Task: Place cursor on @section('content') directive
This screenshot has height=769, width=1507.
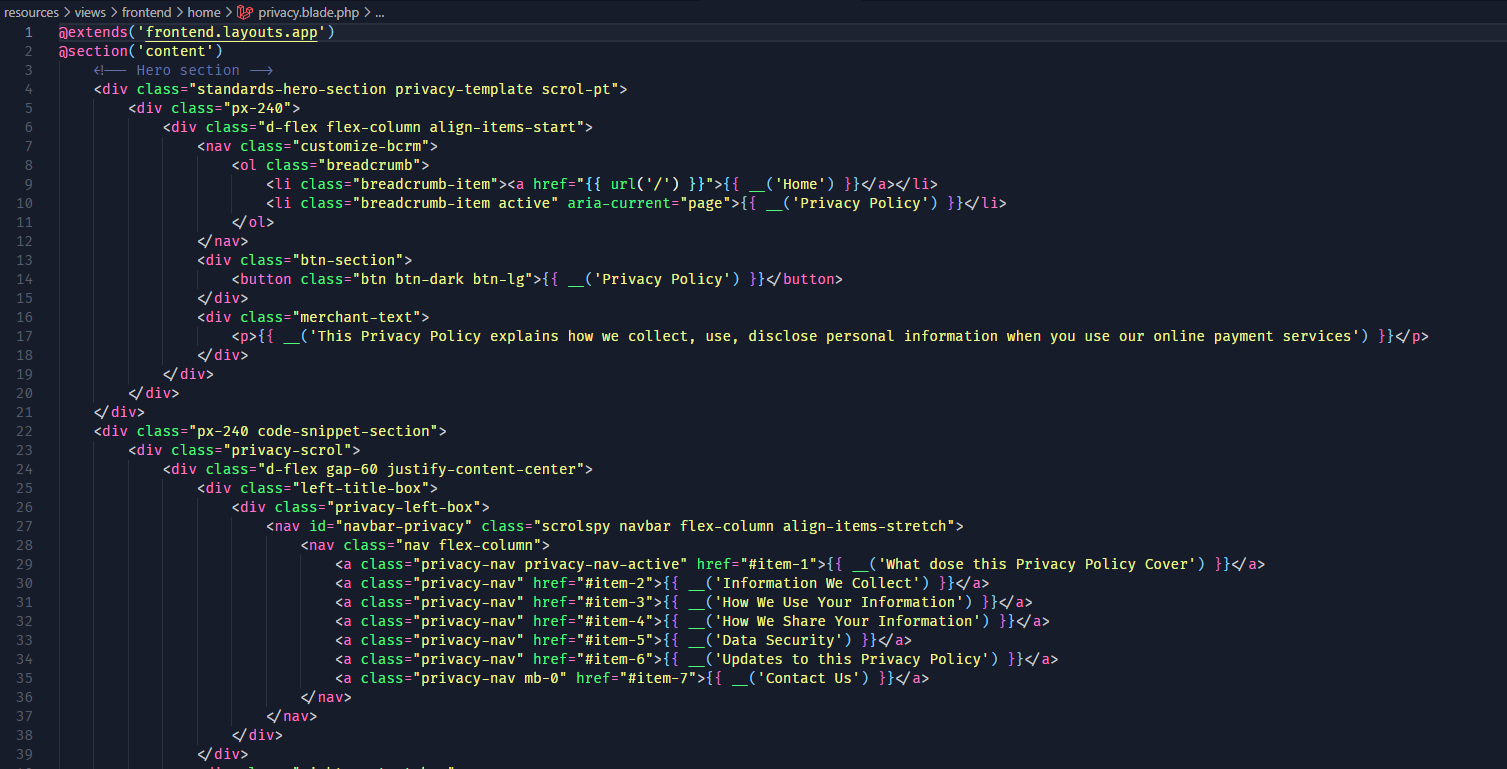Action: 140,51
